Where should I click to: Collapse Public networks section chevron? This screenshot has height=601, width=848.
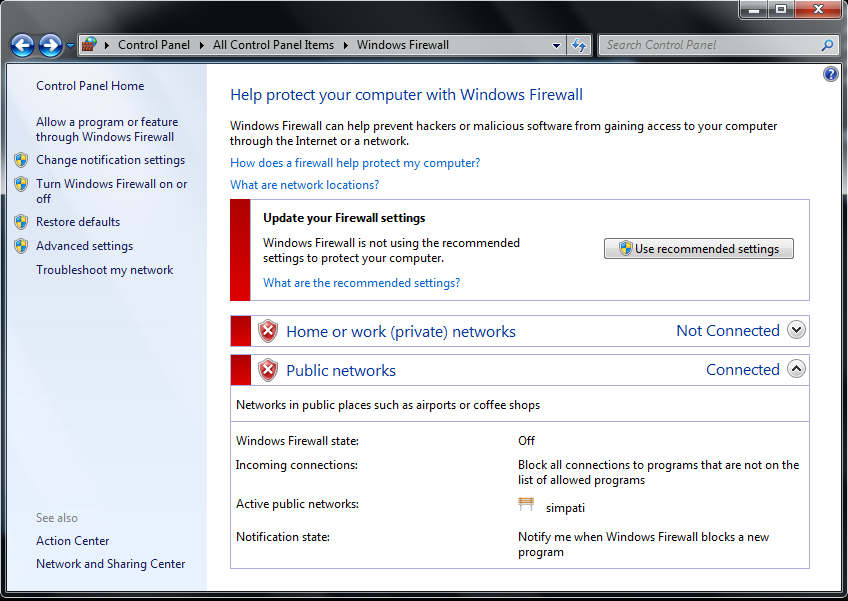796,369
